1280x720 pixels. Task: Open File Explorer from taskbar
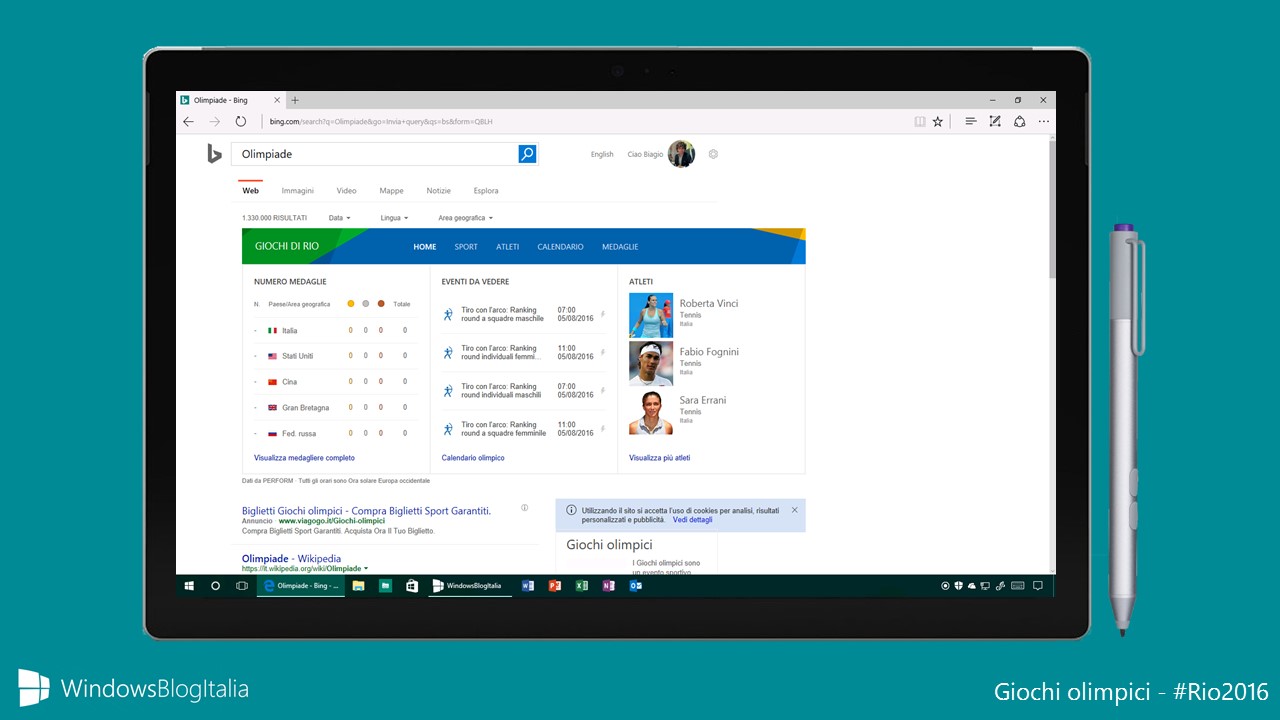(358, 586)
